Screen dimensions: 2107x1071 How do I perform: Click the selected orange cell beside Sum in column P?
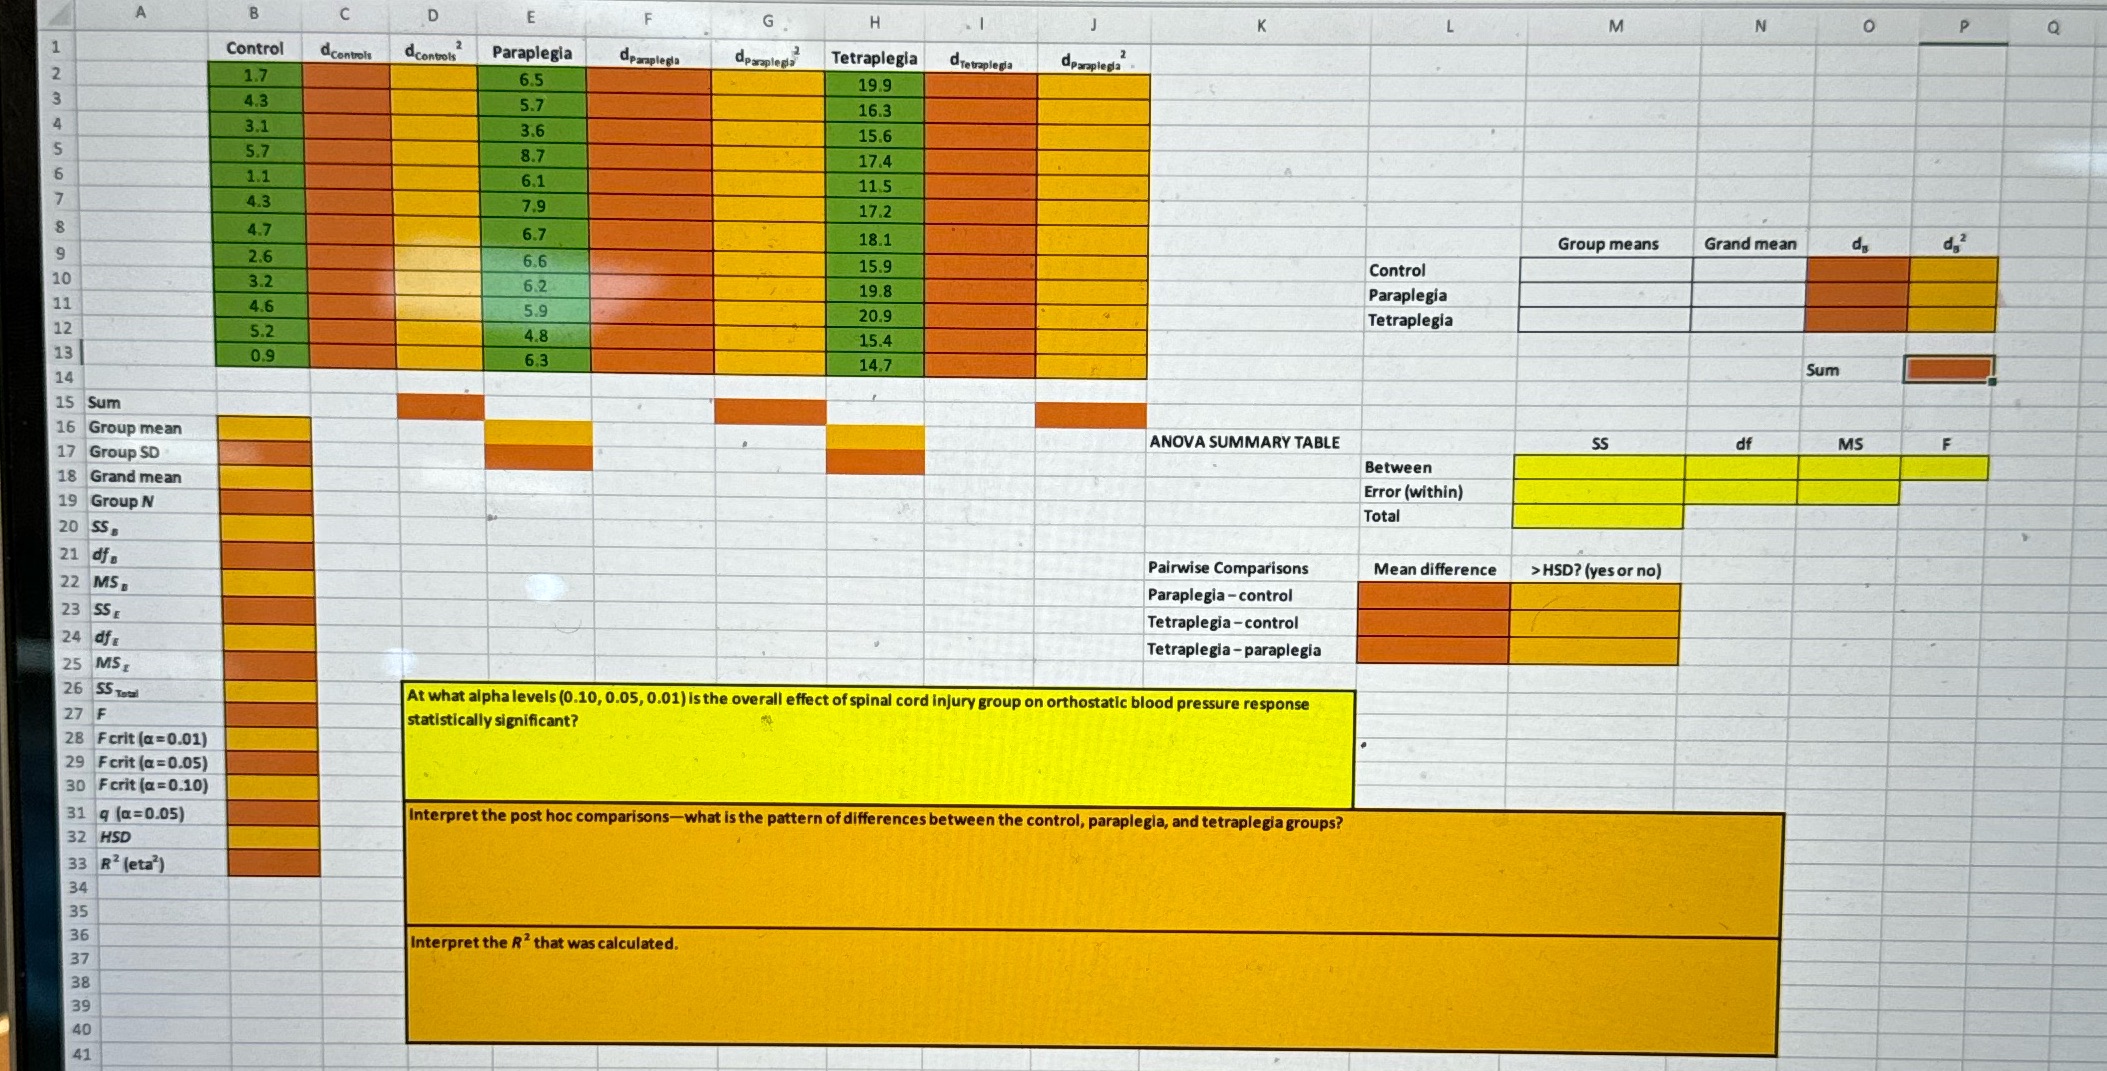(1949, 370)
